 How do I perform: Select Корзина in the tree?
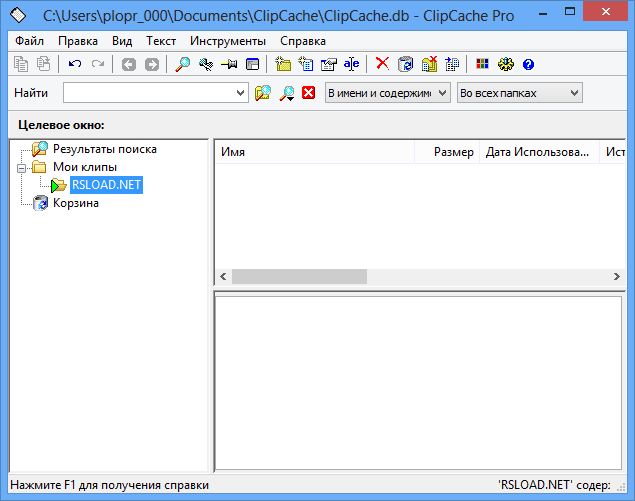[x=76, y=203]
